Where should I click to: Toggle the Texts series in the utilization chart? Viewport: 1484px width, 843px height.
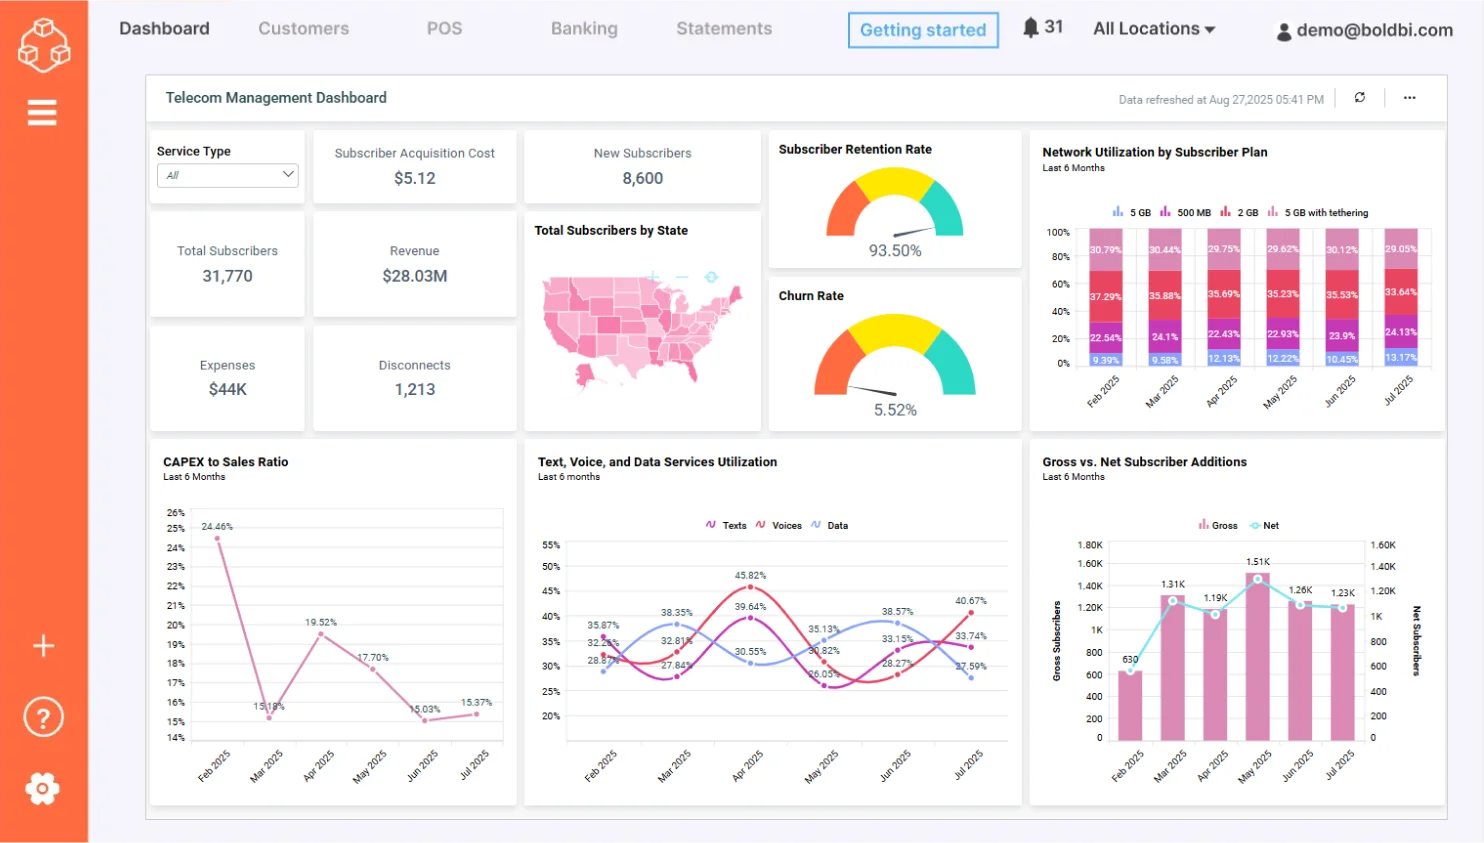[x=726, y=525]
